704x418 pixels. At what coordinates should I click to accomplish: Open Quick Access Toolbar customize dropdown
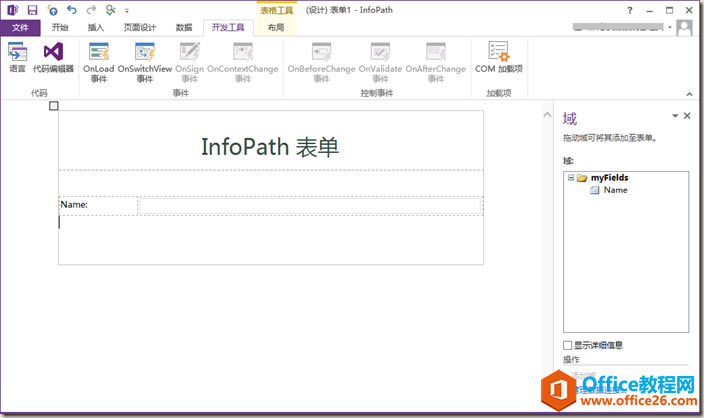click(127, 10)
